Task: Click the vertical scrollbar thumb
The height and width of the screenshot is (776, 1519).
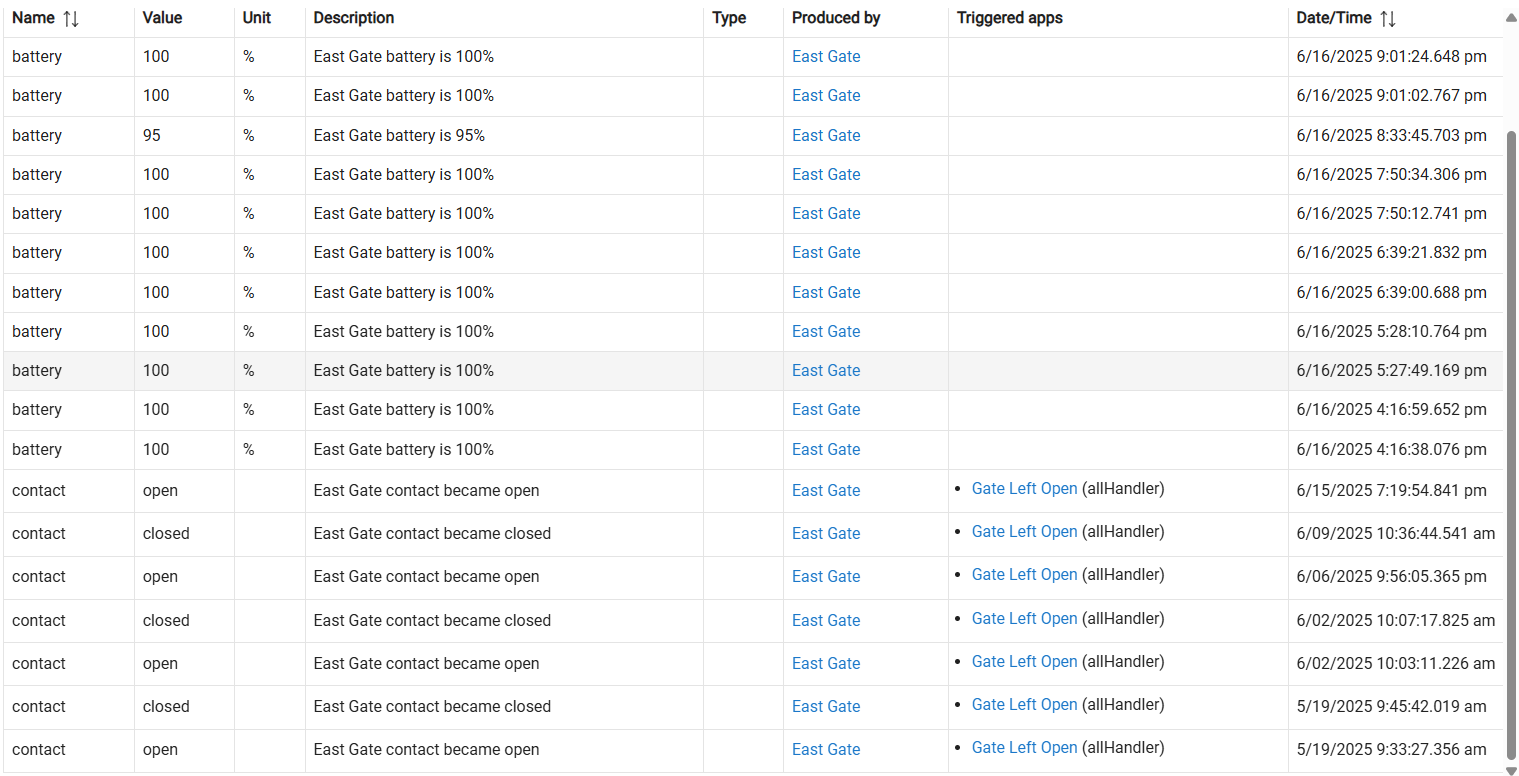Action: click(1511, 440)
